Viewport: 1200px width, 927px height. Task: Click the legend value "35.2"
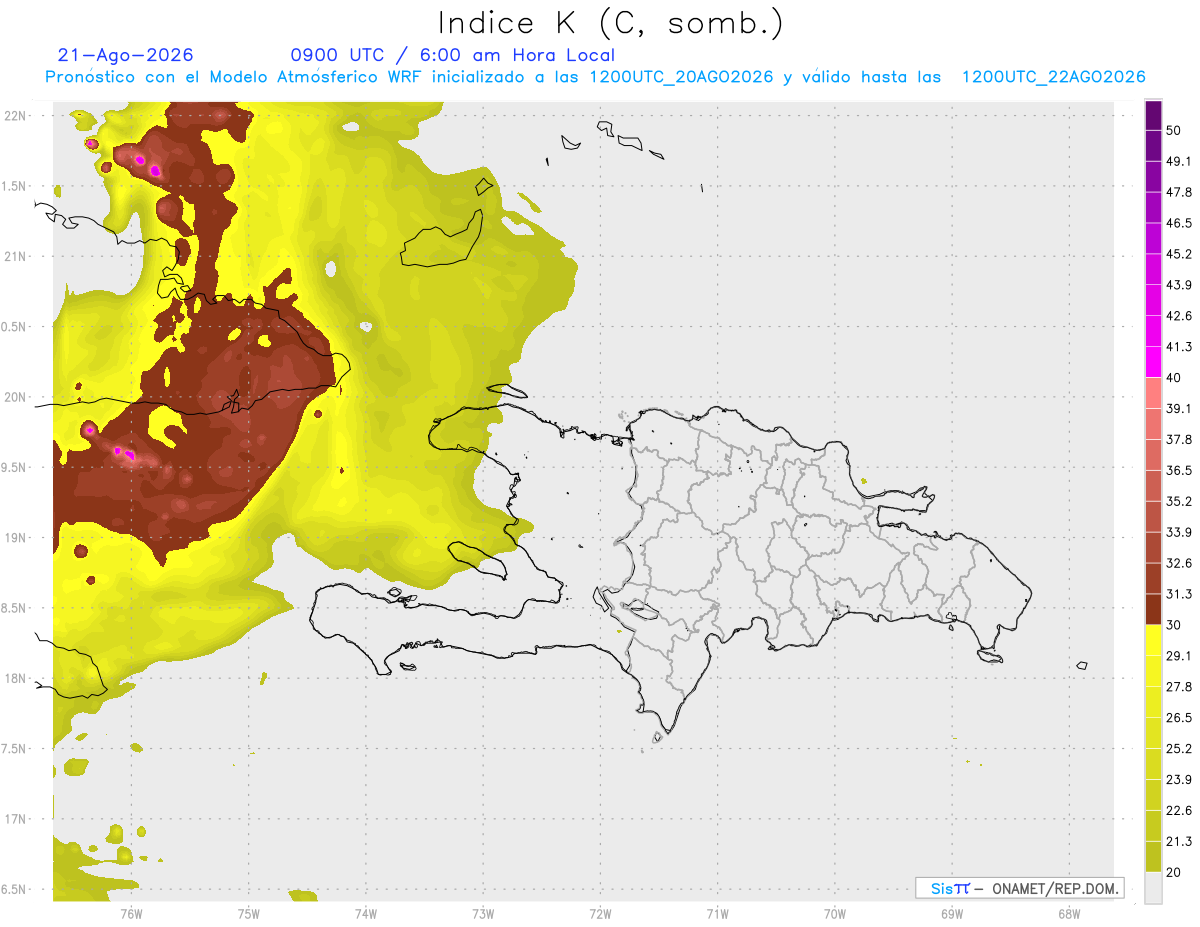1179,501
